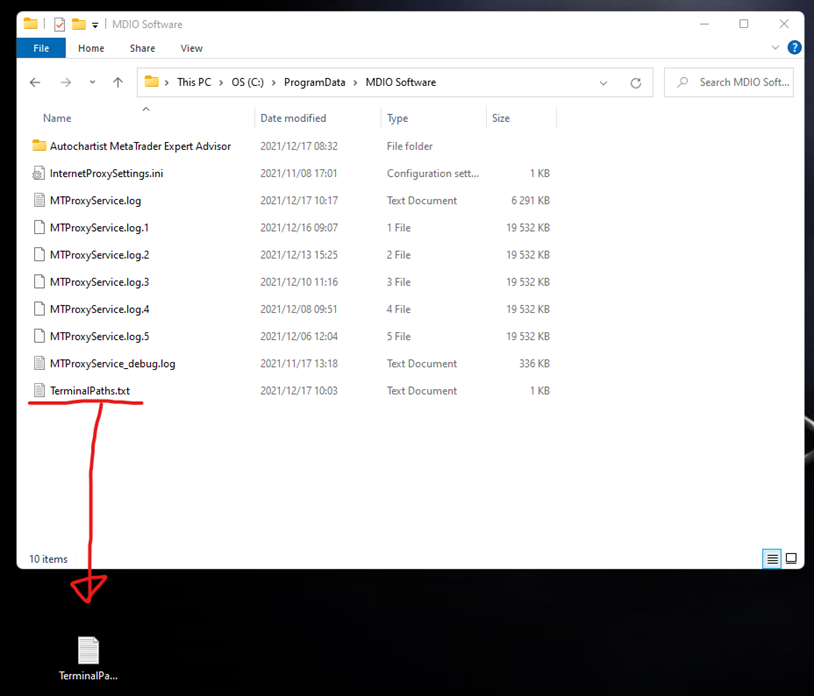Sort by the Date modified column header
814x696 pixels.
click(x=293, y=118)
